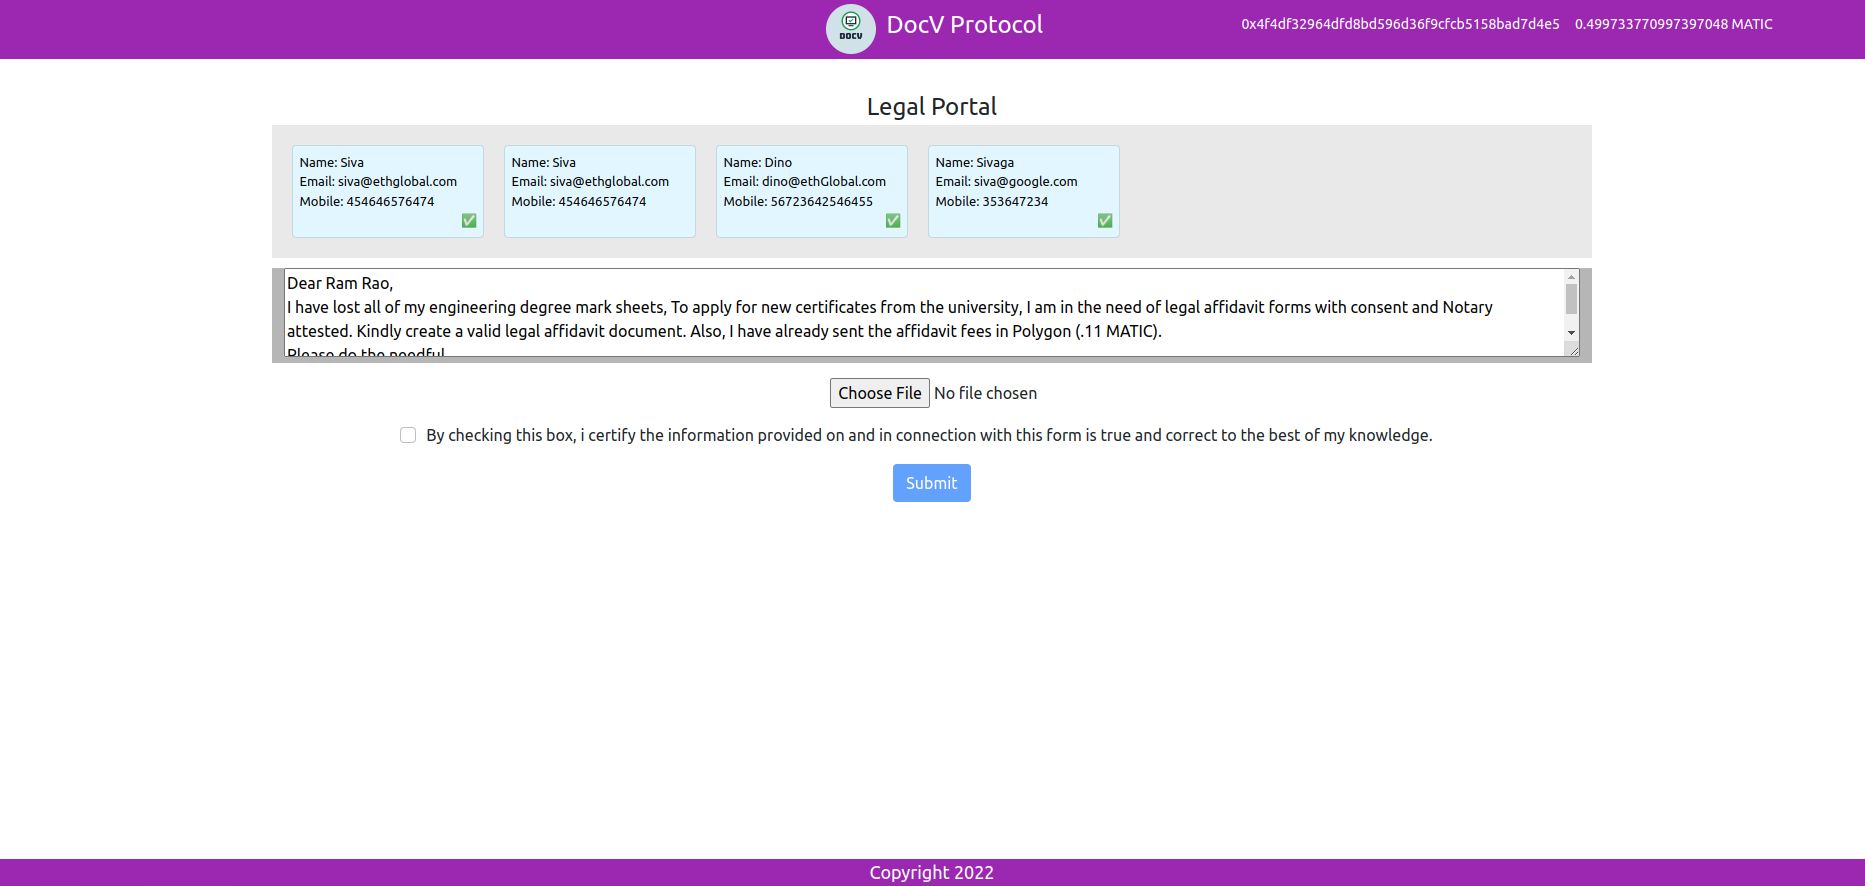Click 'No file chosen' label

pyautogui.click(x=985, y=393)
